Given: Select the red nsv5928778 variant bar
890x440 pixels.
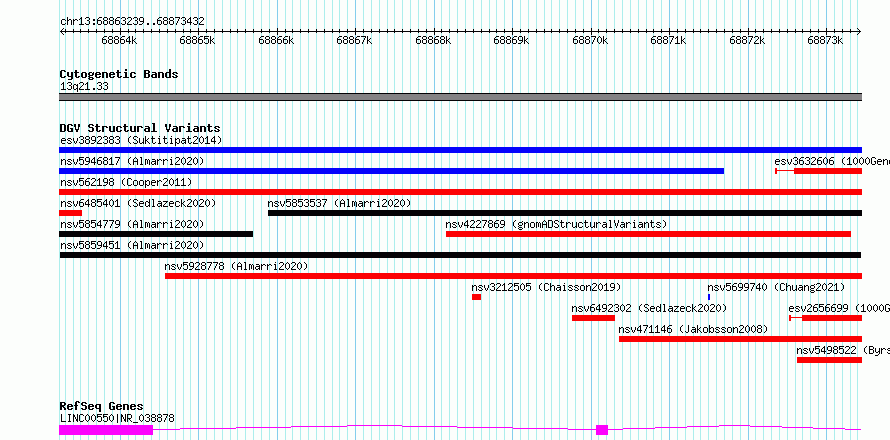Looking at the screenshot, I should [x=514, y=276].
